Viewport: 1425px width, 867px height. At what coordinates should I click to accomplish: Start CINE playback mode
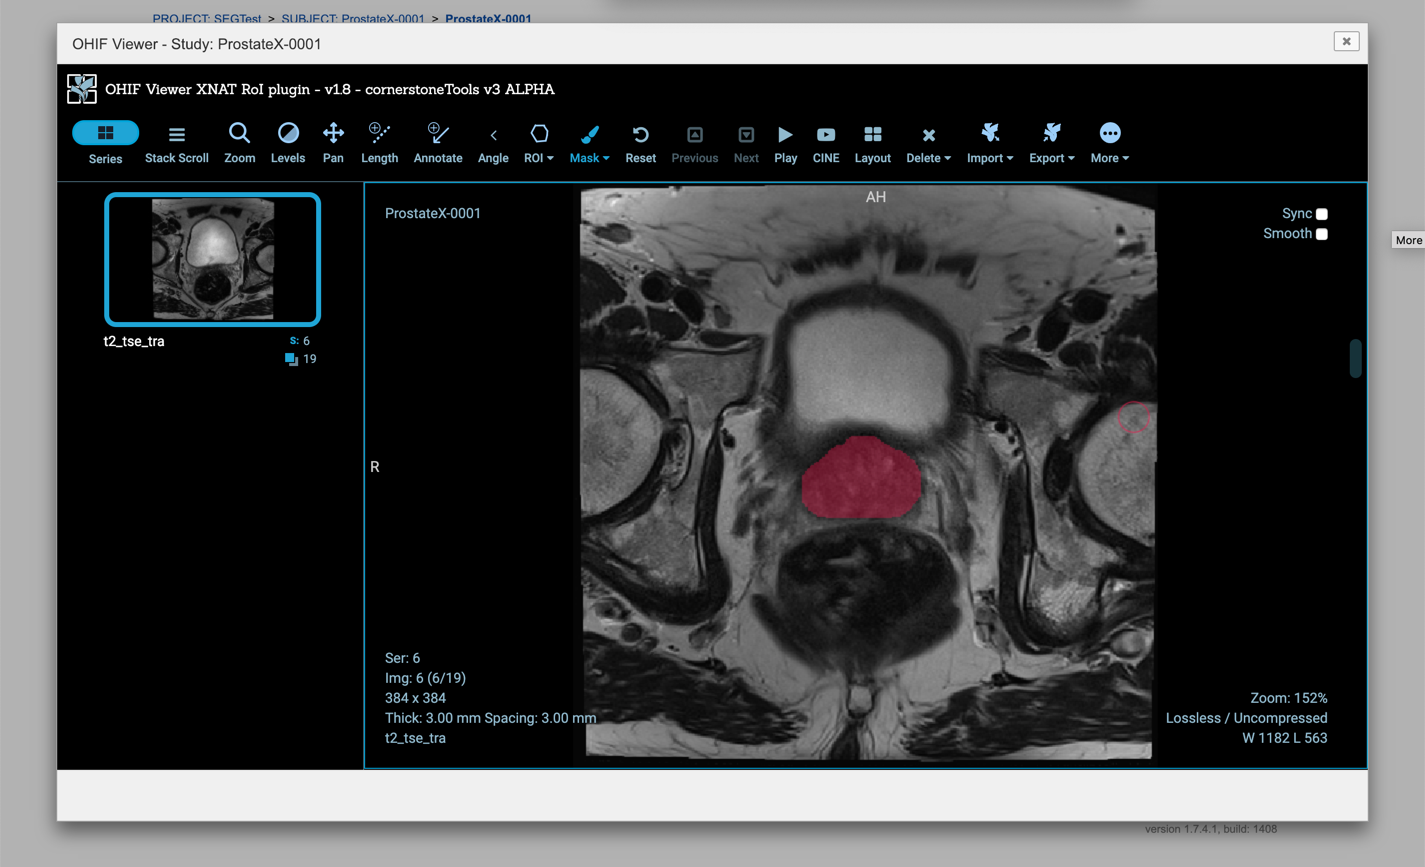(x=825, y=141)
